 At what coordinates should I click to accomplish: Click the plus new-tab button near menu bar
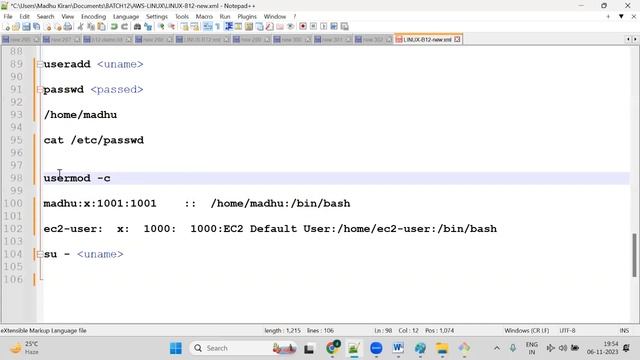(608, 16)
